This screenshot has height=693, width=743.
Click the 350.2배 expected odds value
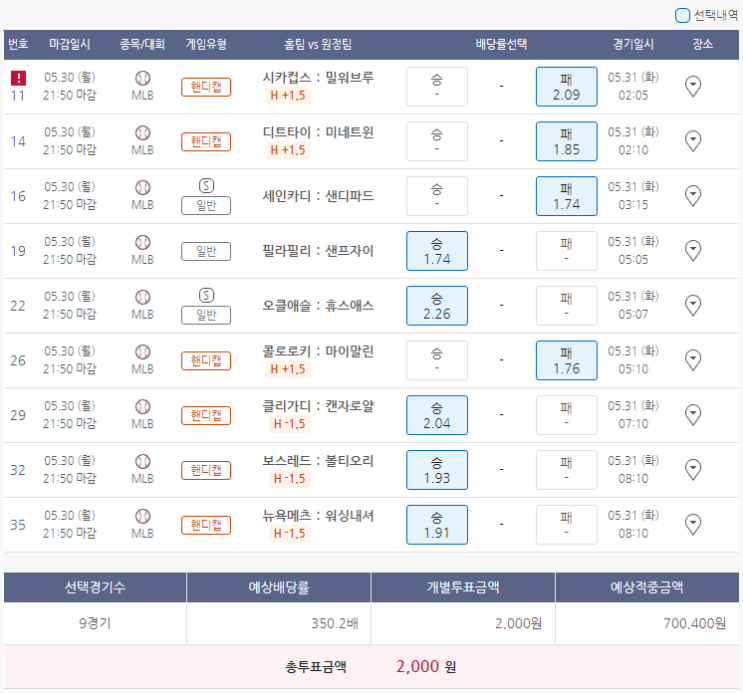pos(335,623)
